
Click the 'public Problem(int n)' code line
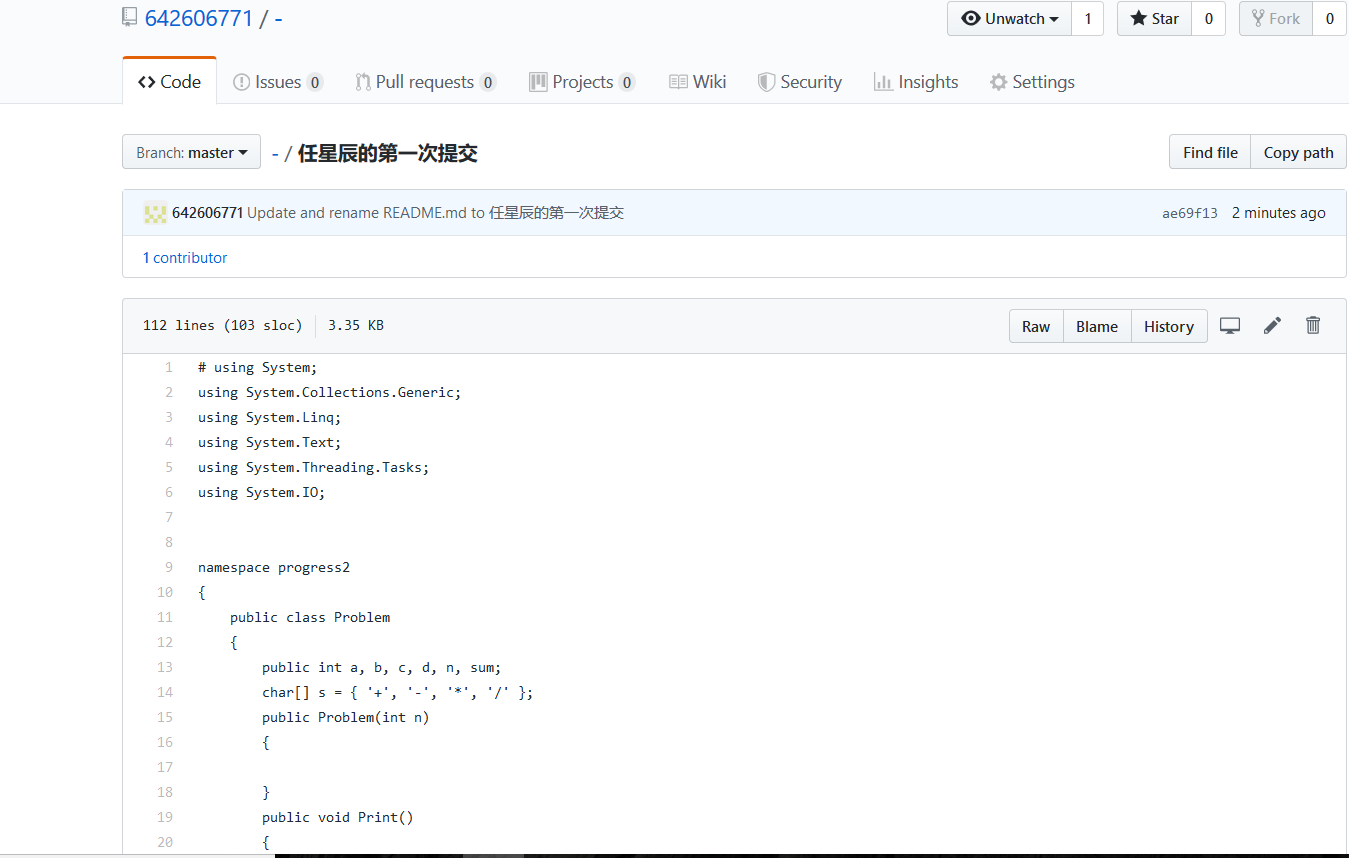346,717
